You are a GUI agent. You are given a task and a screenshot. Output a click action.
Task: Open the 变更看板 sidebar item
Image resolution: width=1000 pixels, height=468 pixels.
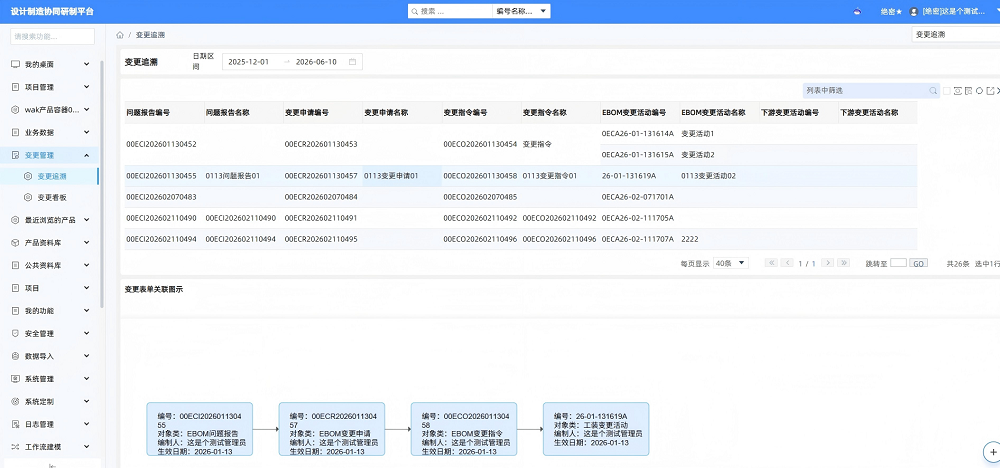[x=50, y=198]
